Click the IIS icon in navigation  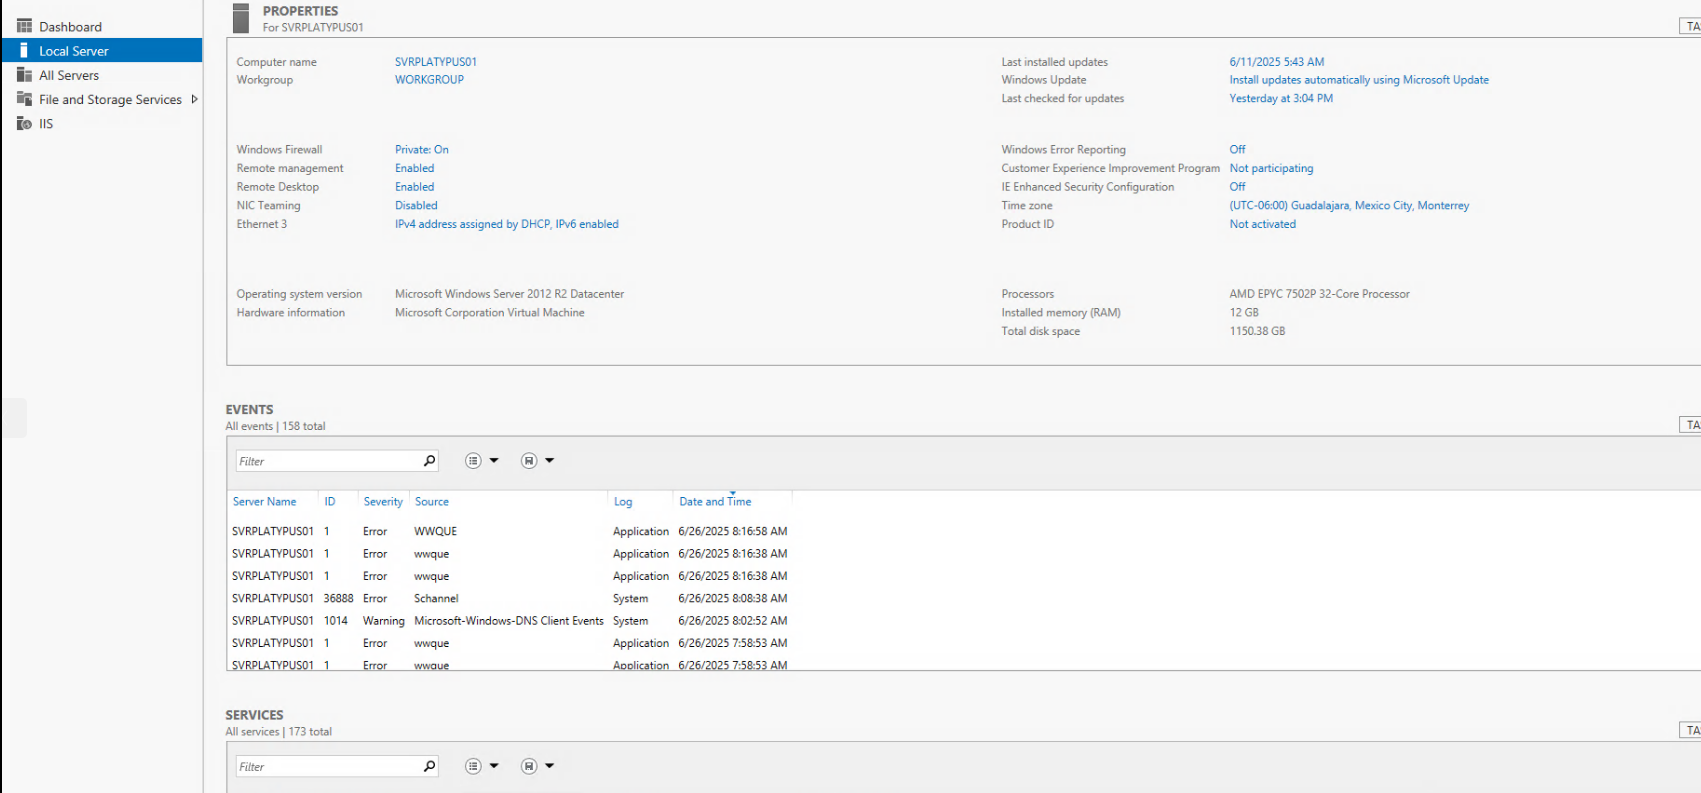click(x=24, y=124)
